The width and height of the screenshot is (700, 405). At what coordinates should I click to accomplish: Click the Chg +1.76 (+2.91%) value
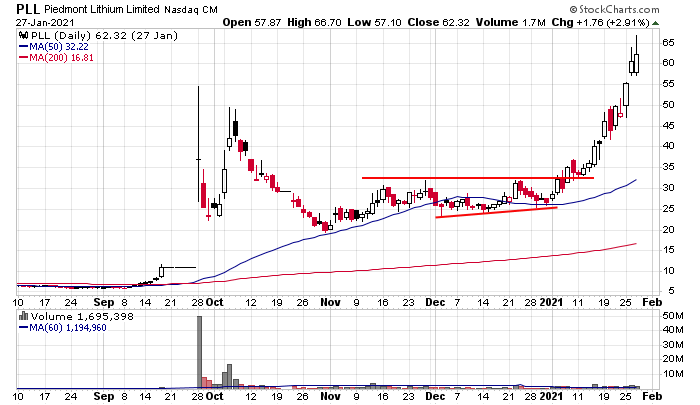600,22
